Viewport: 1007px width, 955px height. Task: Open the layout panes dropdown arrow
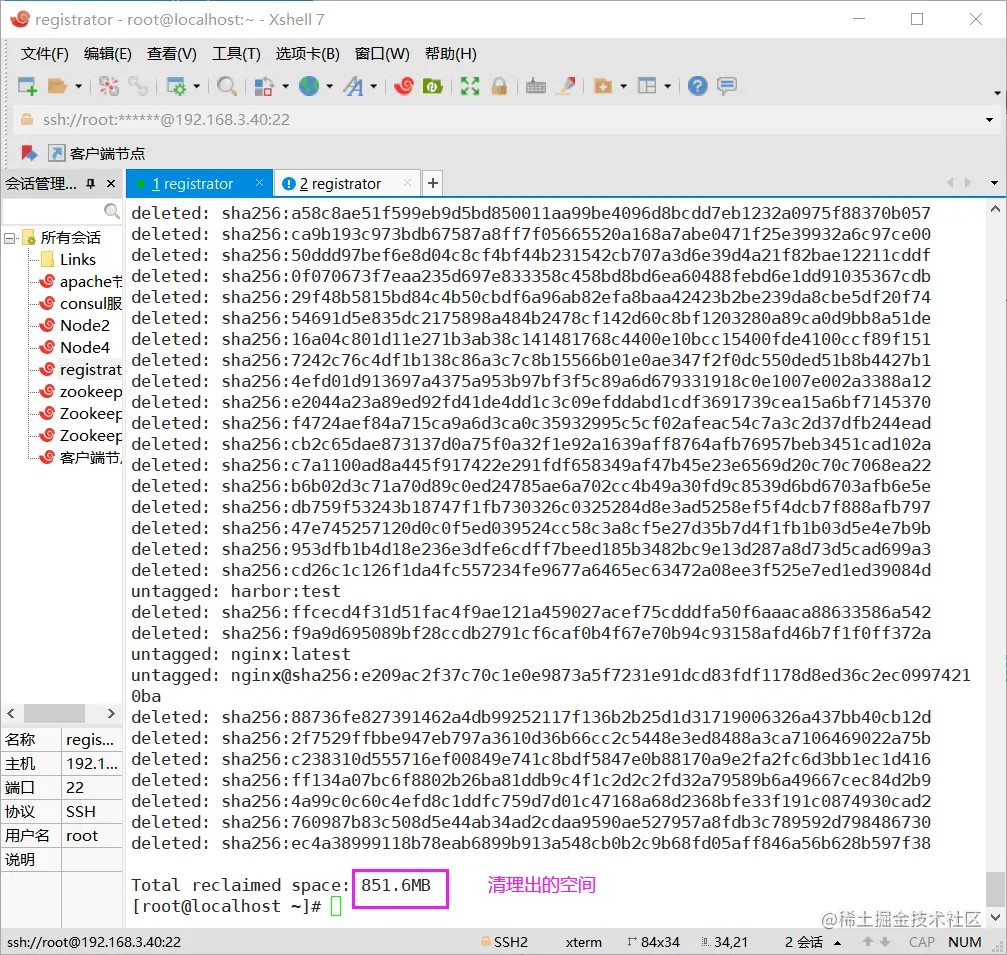point(668,86)
